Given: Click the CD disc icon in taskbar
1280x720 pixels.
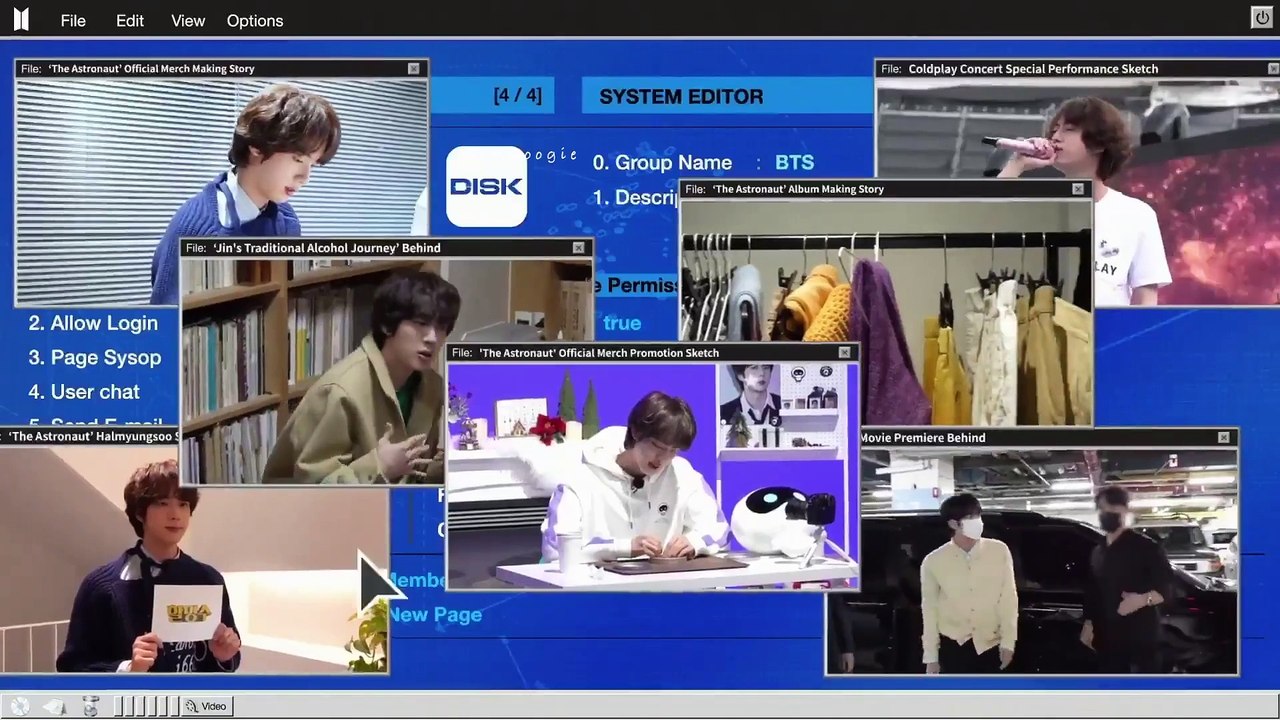Looking at the screenshot, I should click(x=20, y=706).
